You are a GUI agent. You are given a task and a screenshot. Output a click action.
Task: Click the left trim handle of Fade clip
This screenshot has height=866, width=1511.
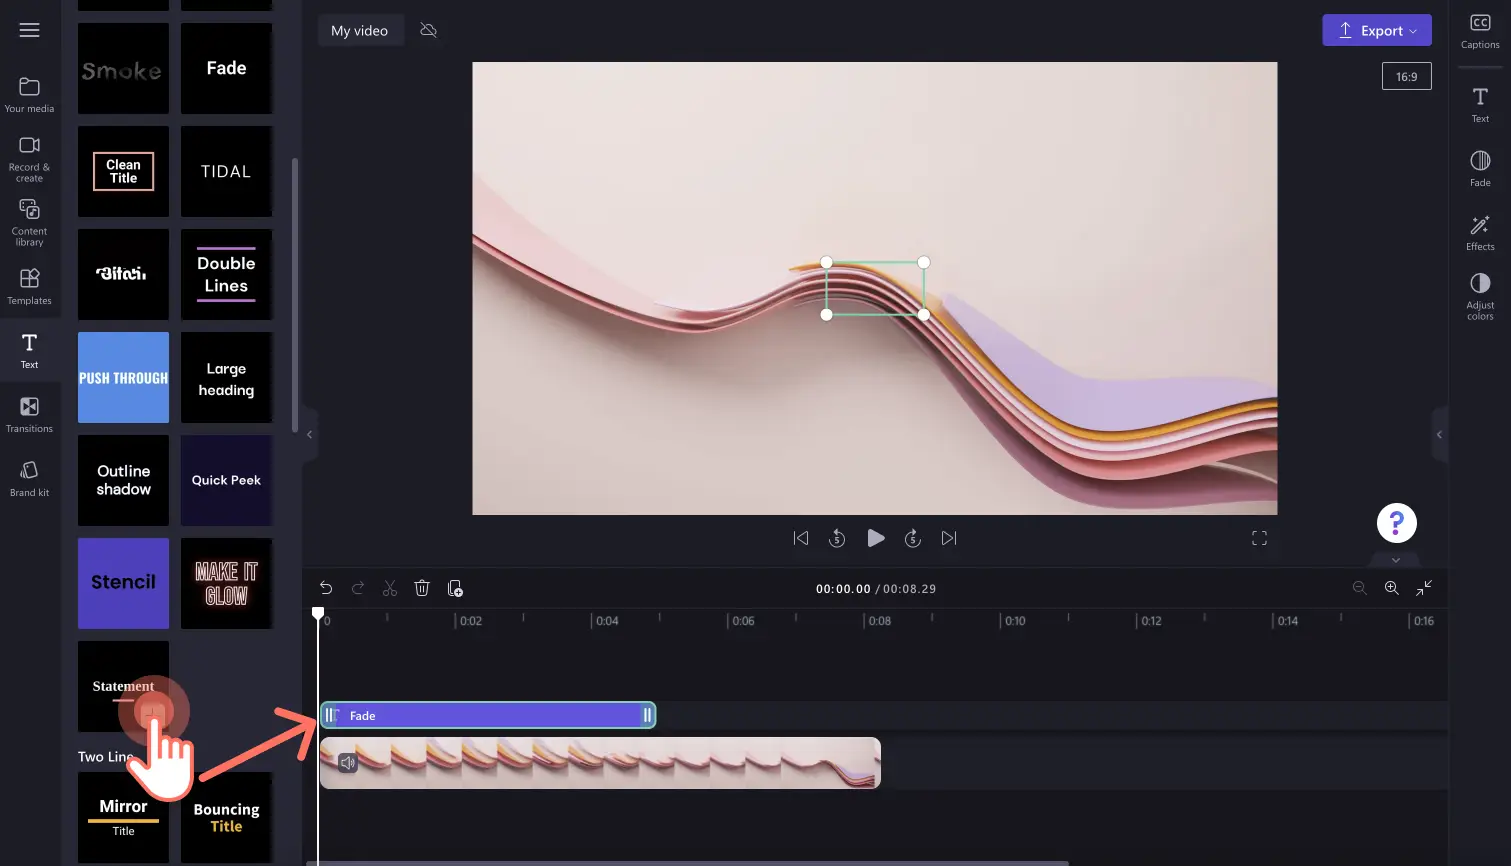tap(330, 715)
